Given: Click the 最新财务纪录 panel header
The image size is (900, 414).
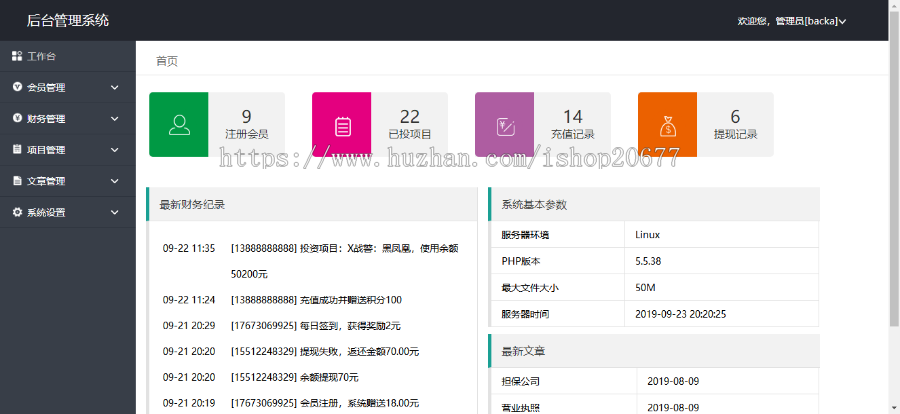Looking at the screenshot, I should [312, 204].
